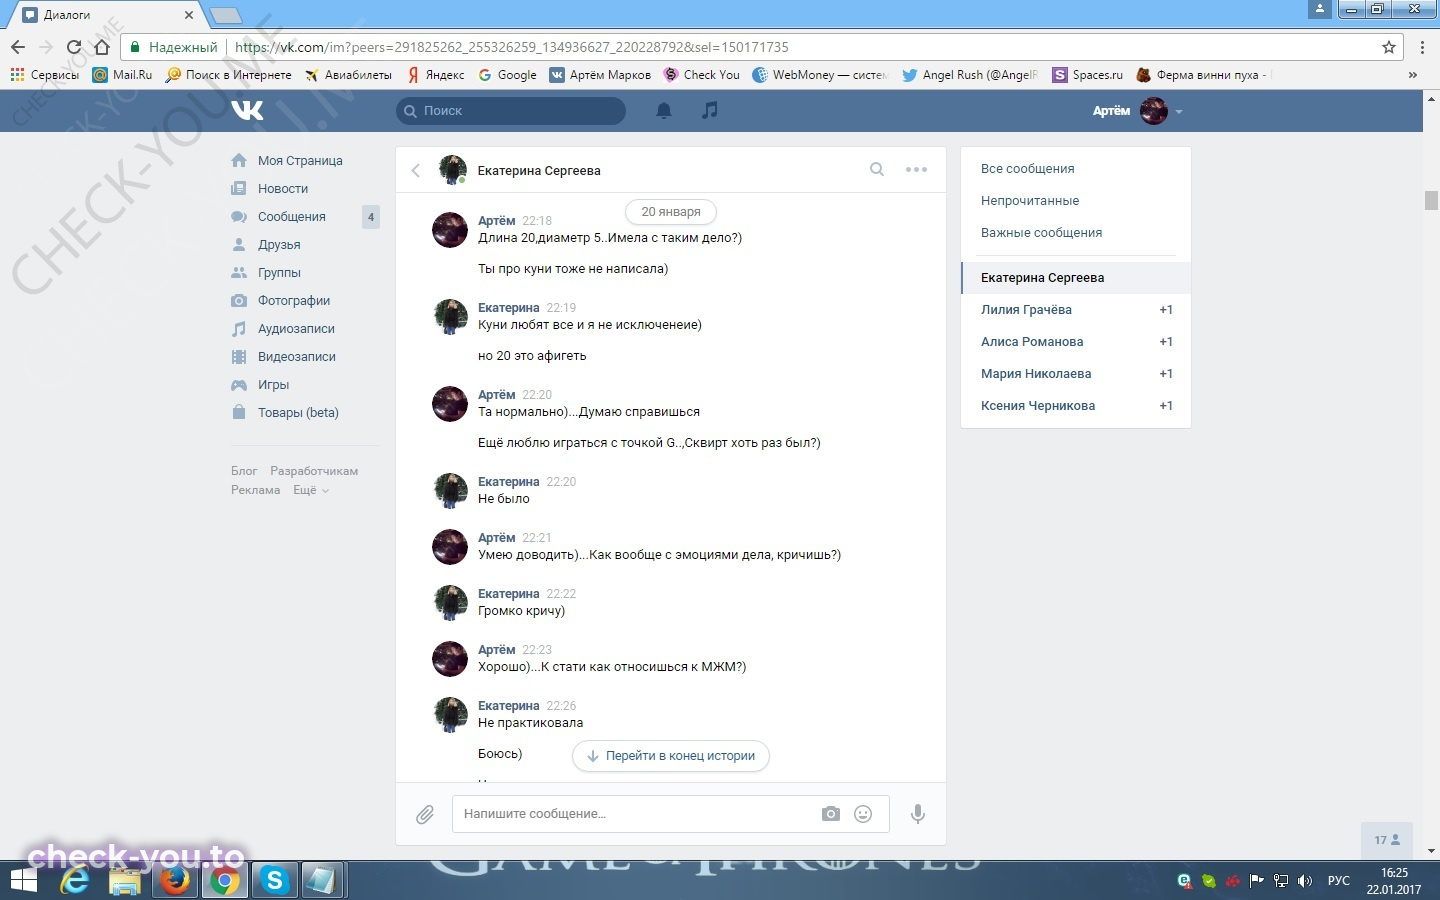1440x900 pixels.
Task: Open the Алиса Романова dialog
Action: 1076,342
